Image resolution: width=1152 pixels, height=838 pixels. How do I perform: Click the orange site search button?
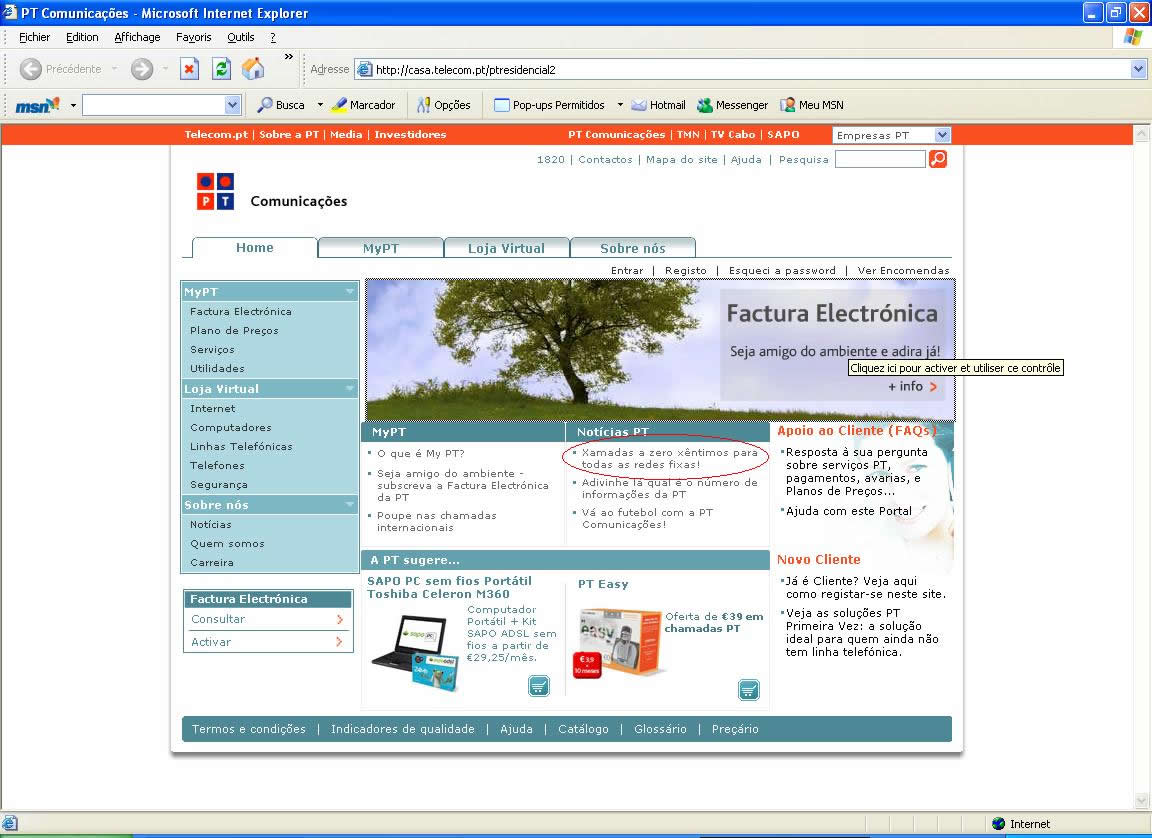(x=938, y=159)
